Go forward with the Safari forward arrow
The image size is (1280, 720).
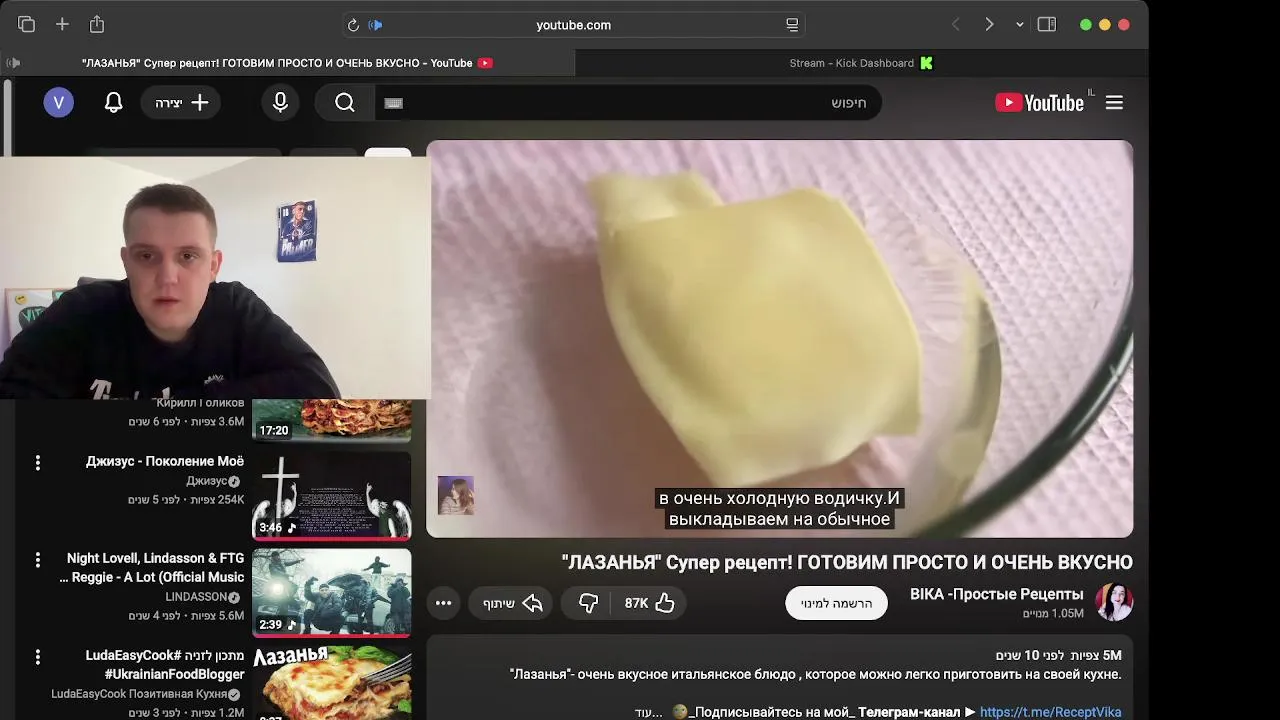[x=989, y=24]
